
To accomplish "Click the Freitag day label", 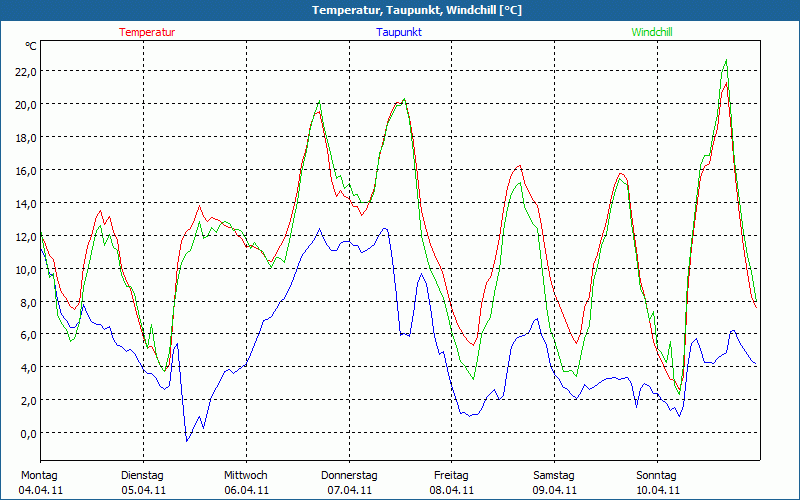I will tap(451, 476).
